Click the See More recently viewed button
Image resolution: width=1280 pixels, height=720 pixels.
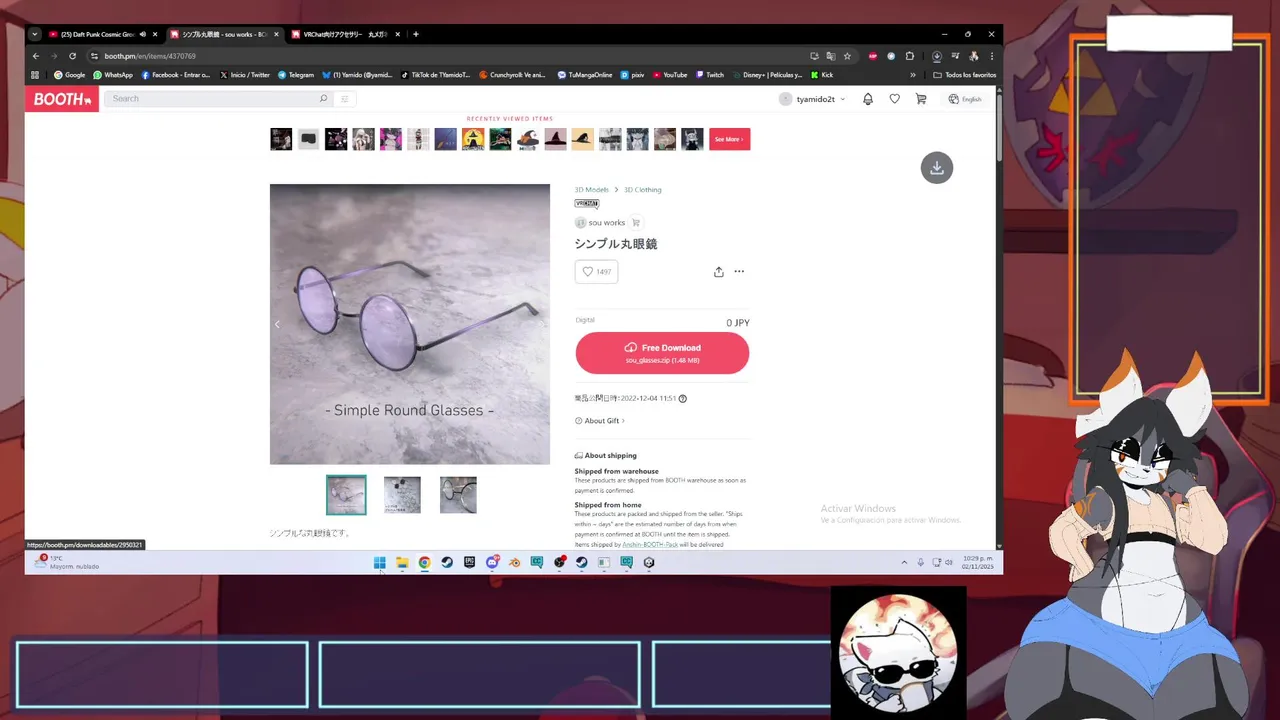(729, 139)
